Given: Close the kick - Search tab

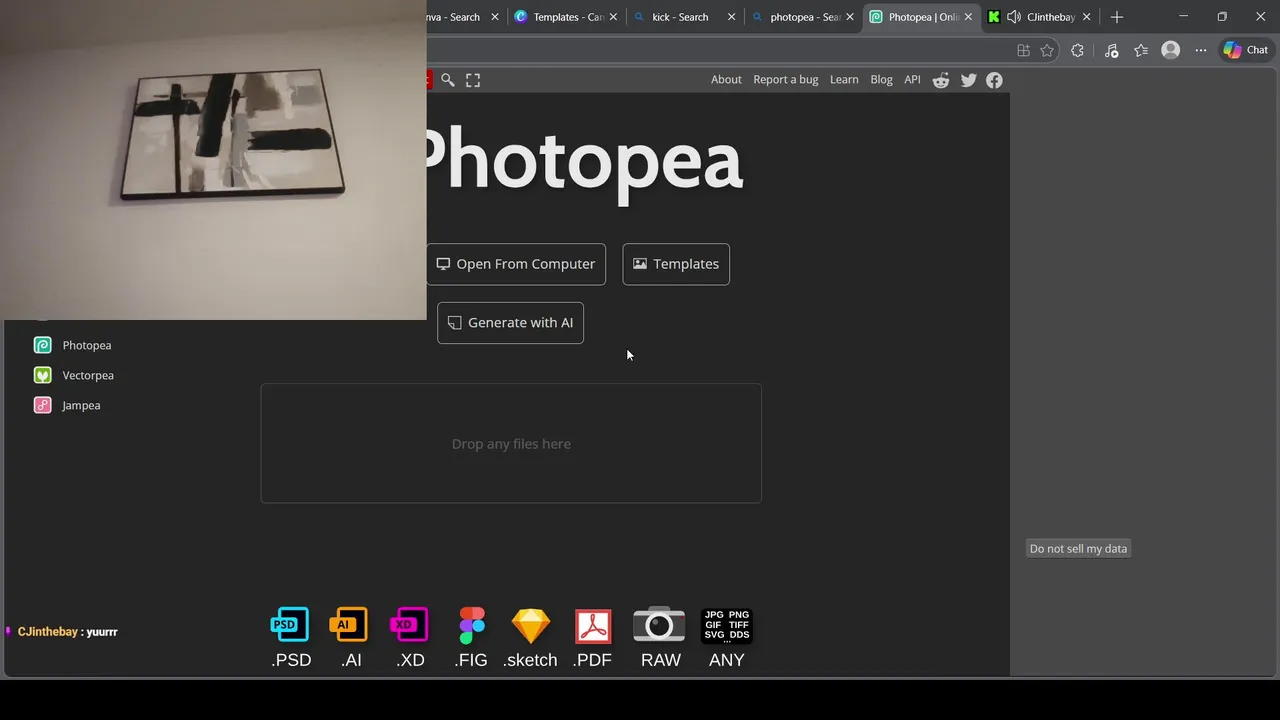Looking at the screenshot, I should pos(731,17).
